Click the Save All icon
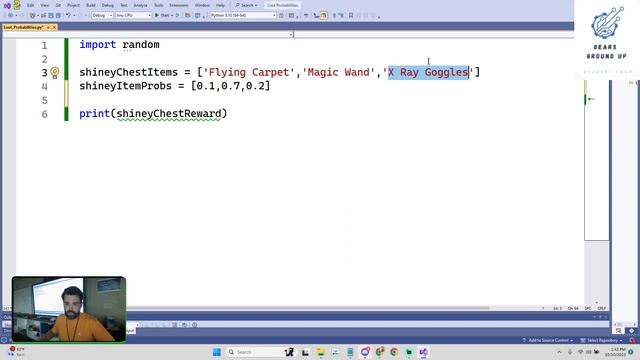 click(x=58, y=15)
